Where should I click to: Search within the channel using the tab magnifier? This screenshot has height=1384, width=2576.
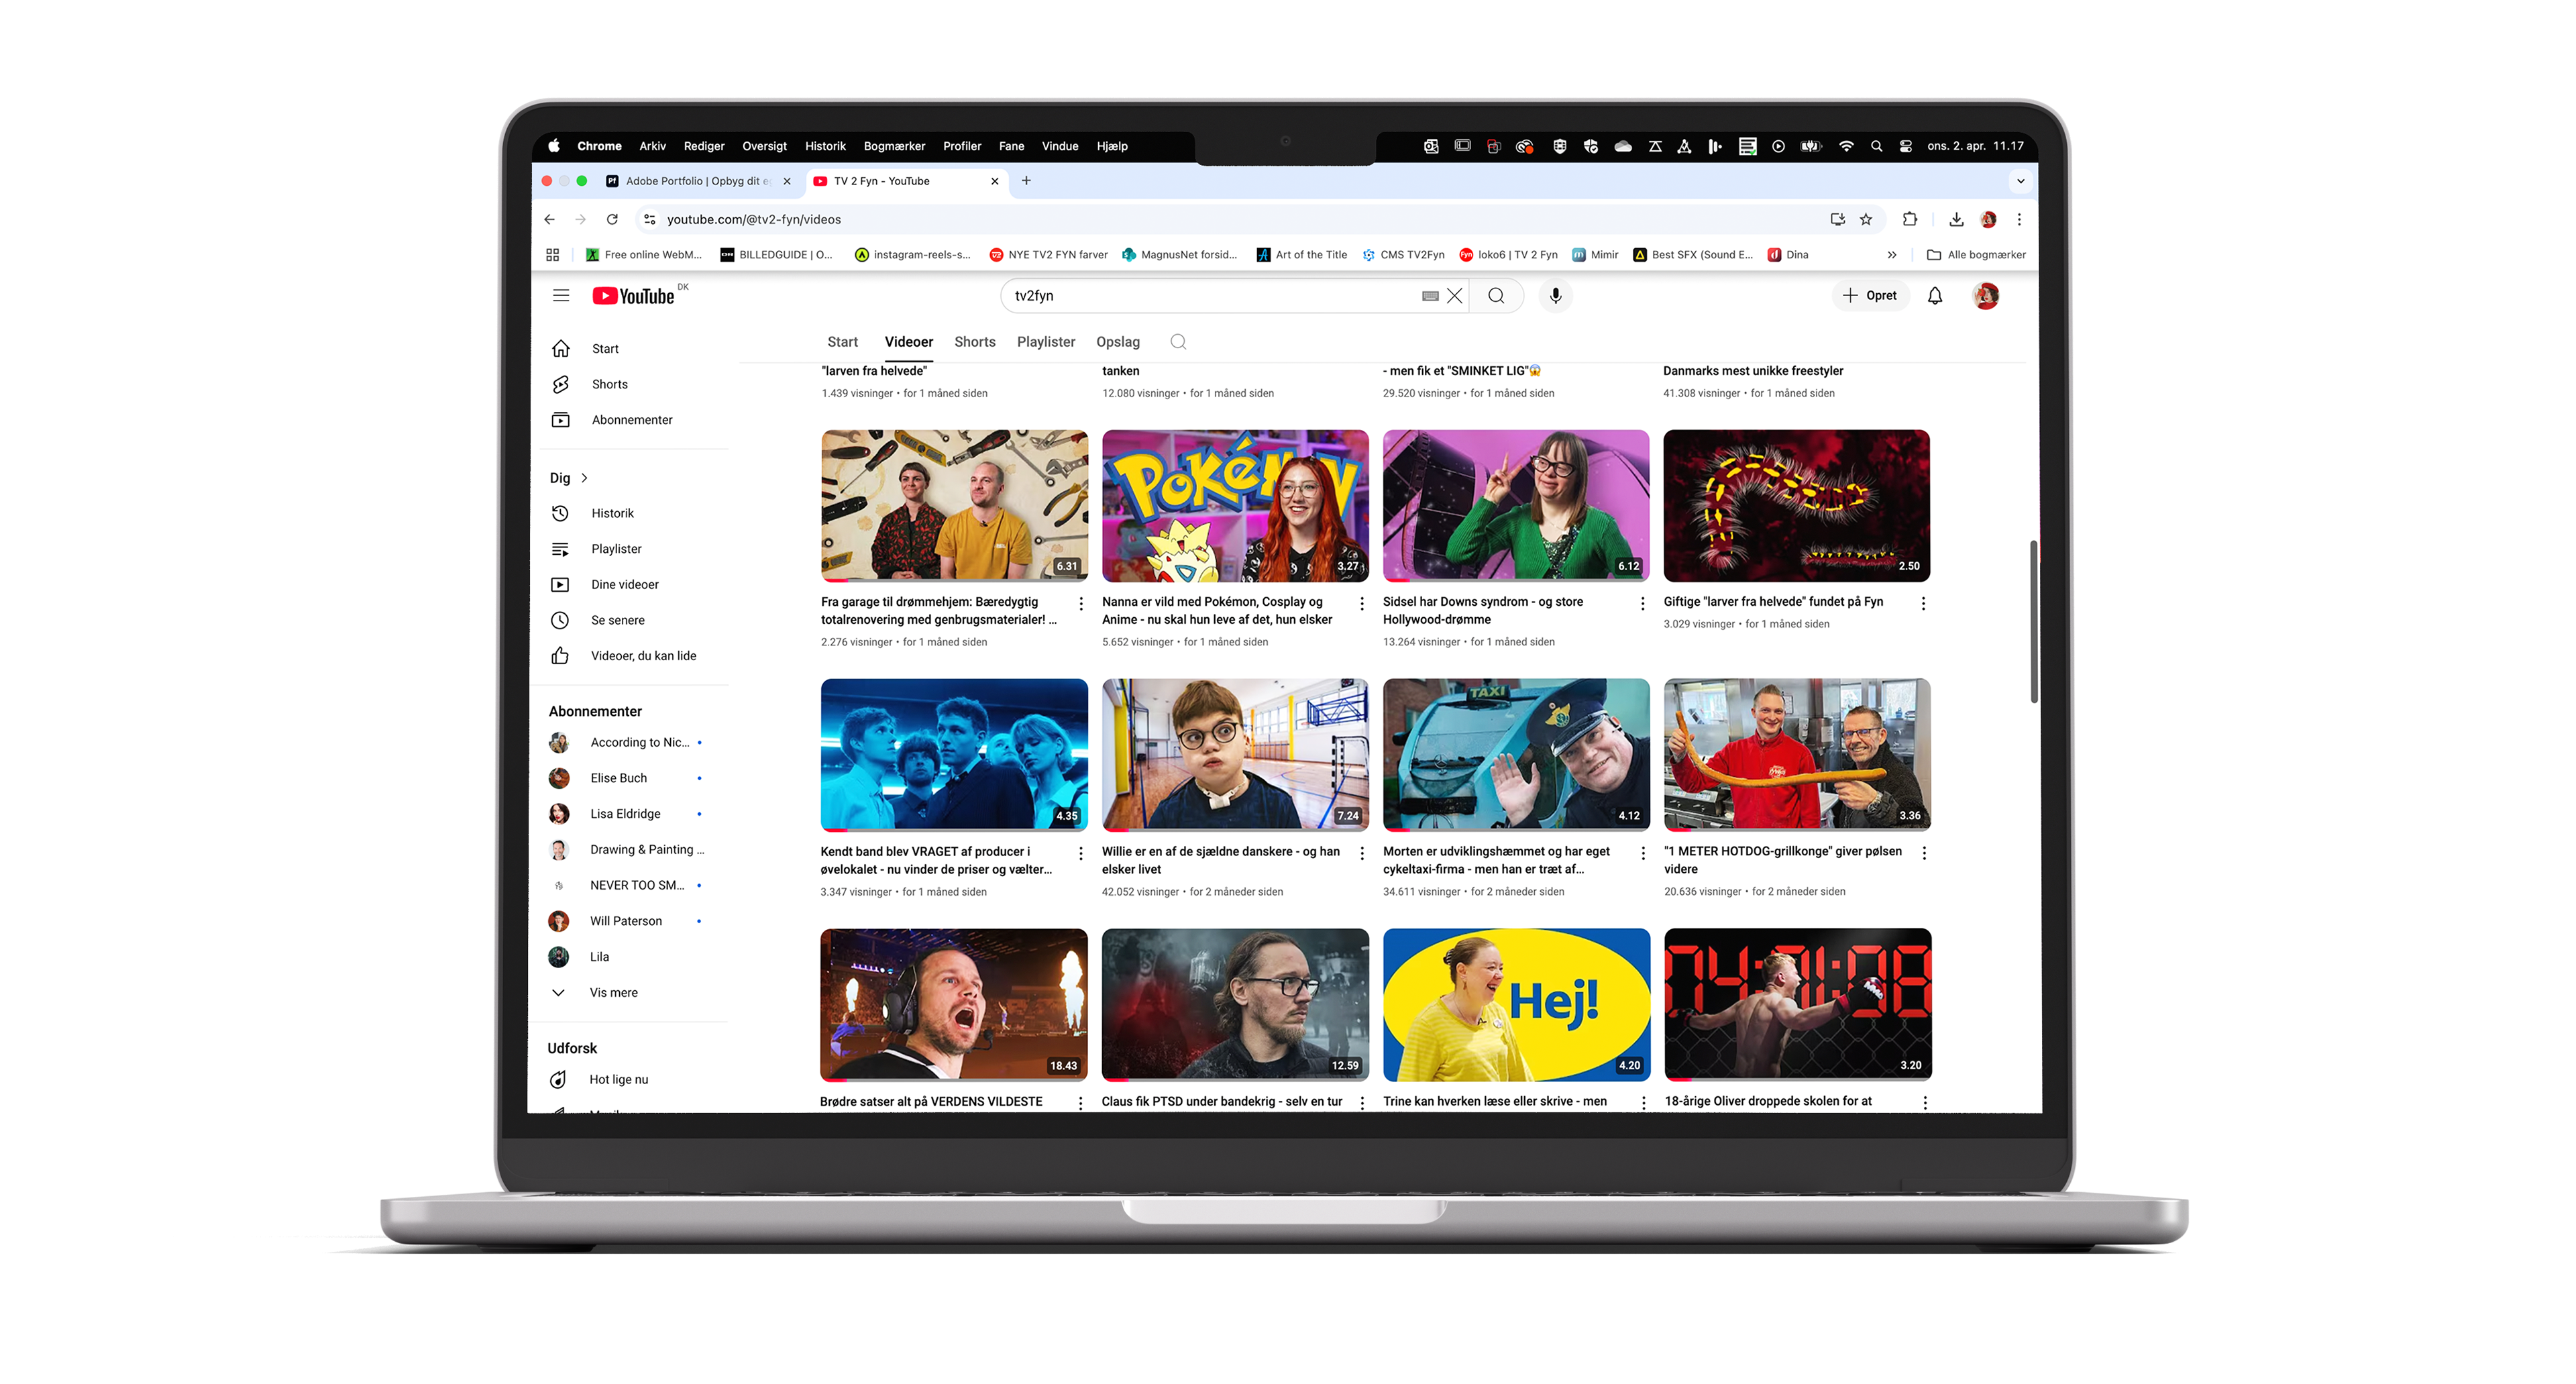click(x=1178, y=342)
